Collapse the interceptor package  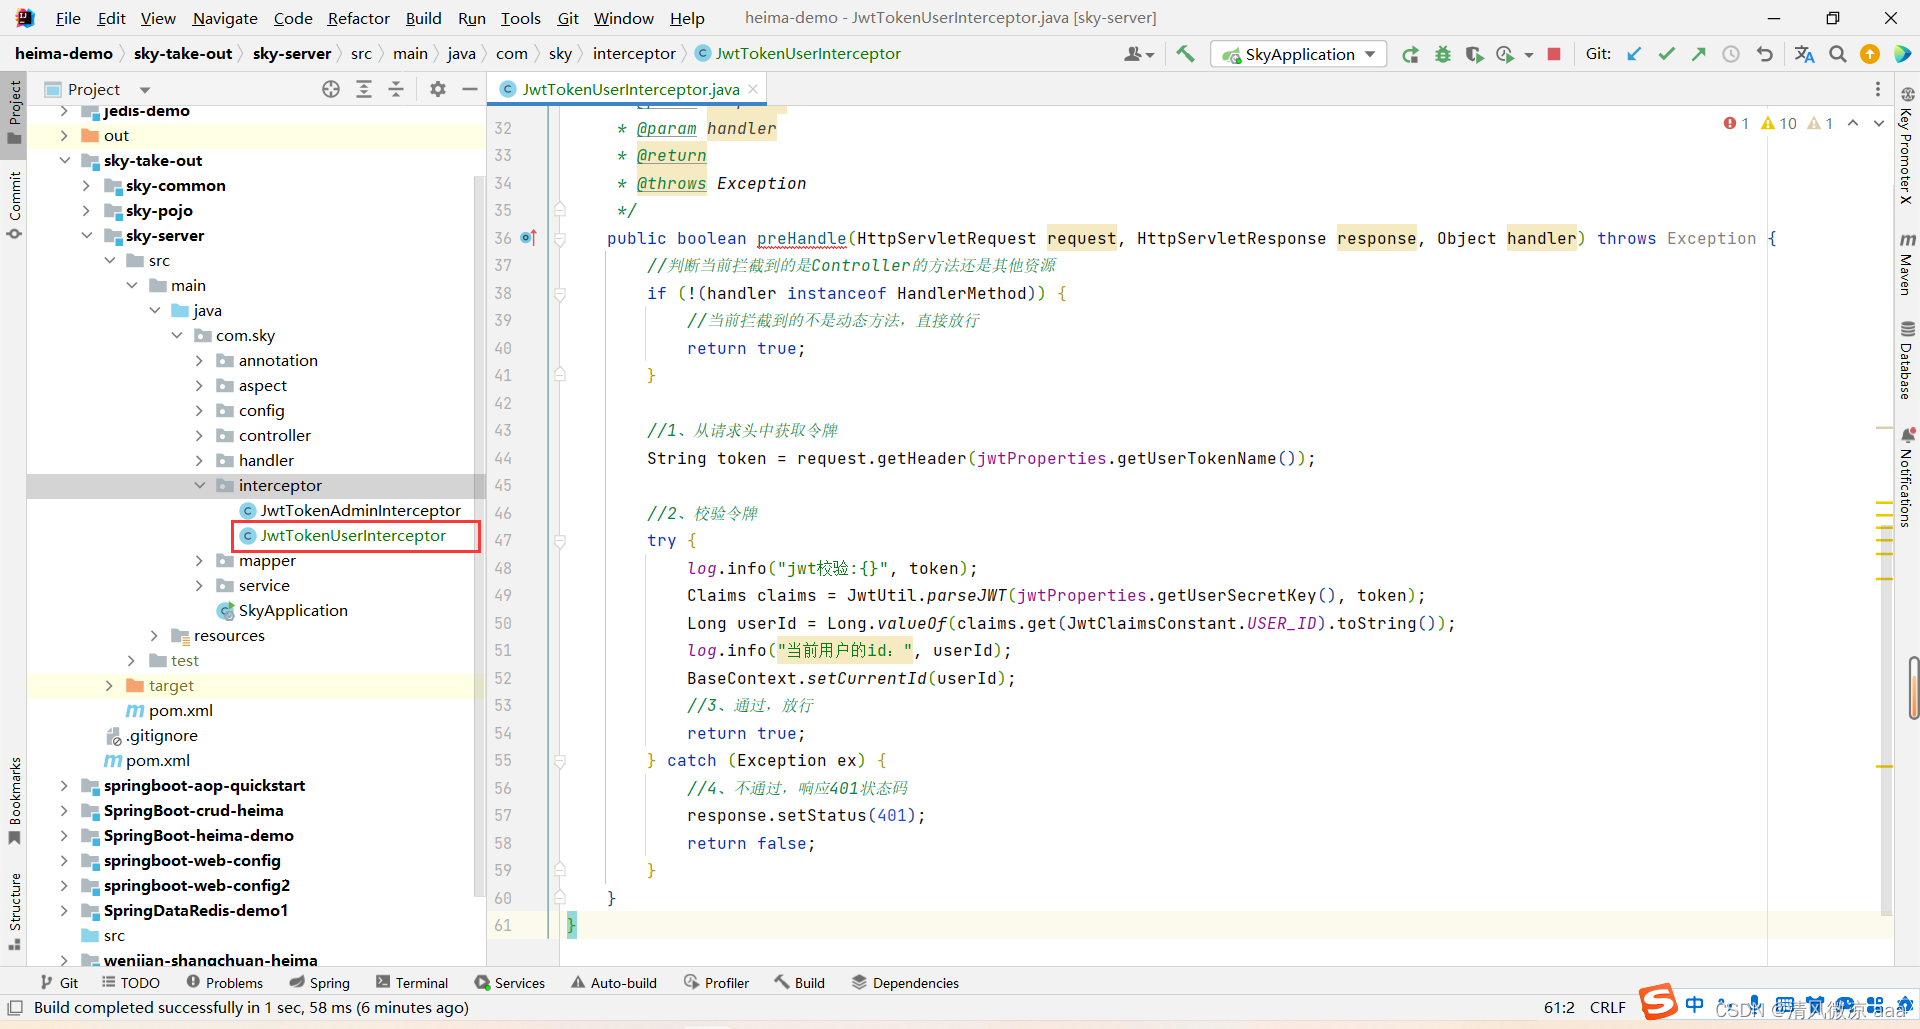(199, 486)
